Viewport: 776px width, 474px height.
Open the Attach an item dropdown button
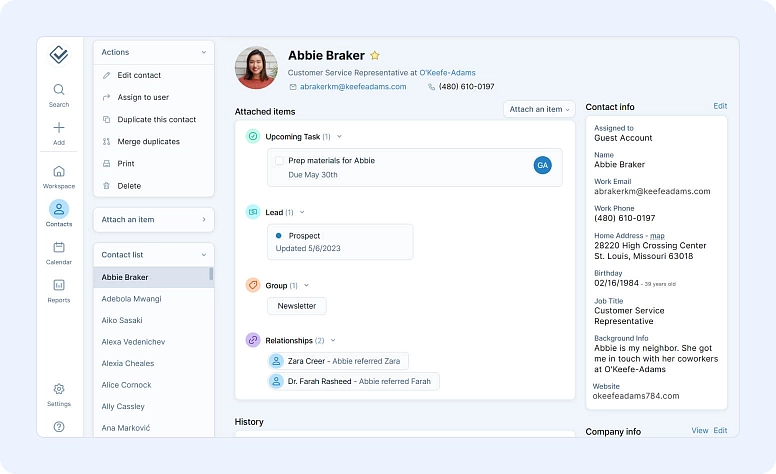[x=540, y=109]
